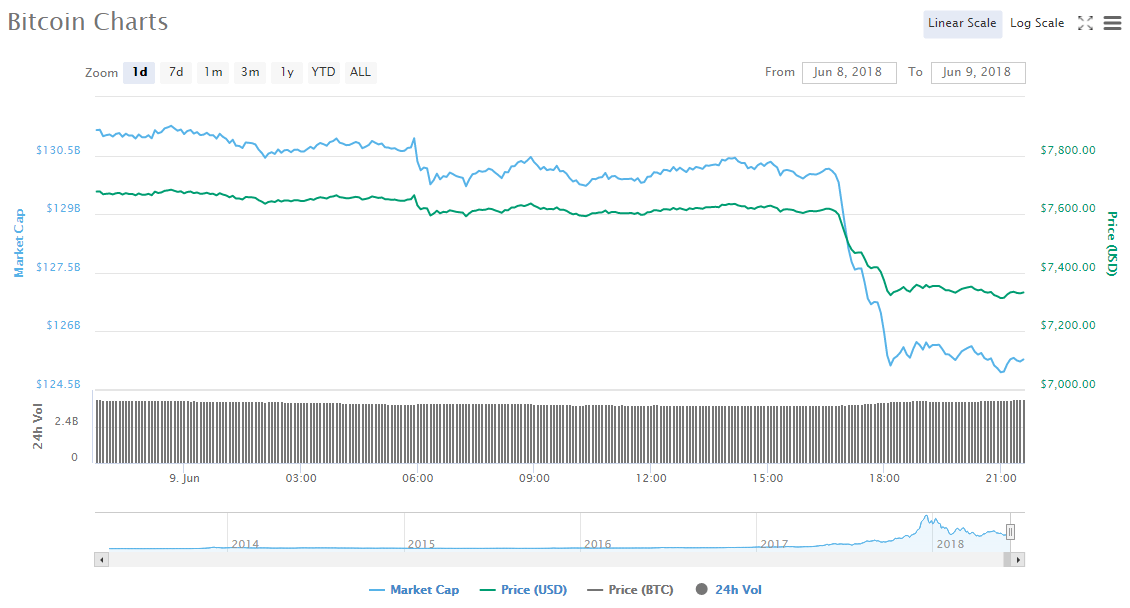This screenshot has height=608, width=1130.
Task: Click the horizontal scrollbar below the navigator
Action: pyautogui.click(x=560, y=560)
